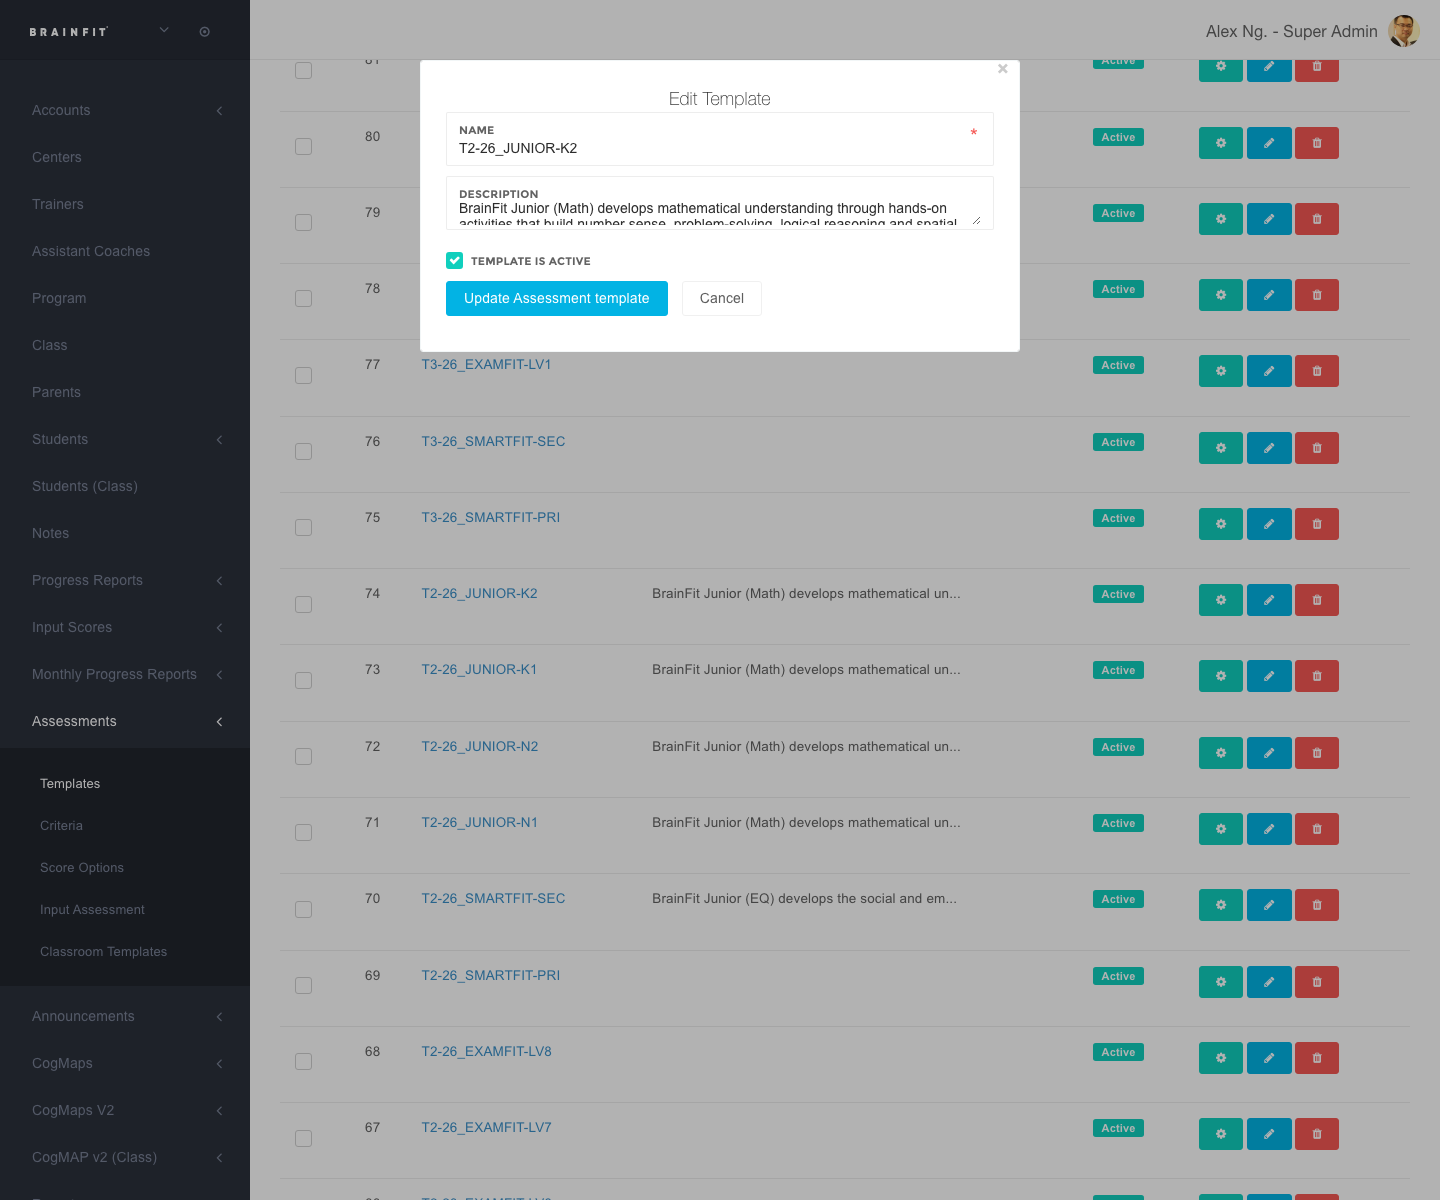This screenshot has width=1440, height=1200.
Task: Edit the T3-26_EXAMFIT-LV1 template
Action: [1269, 371]
